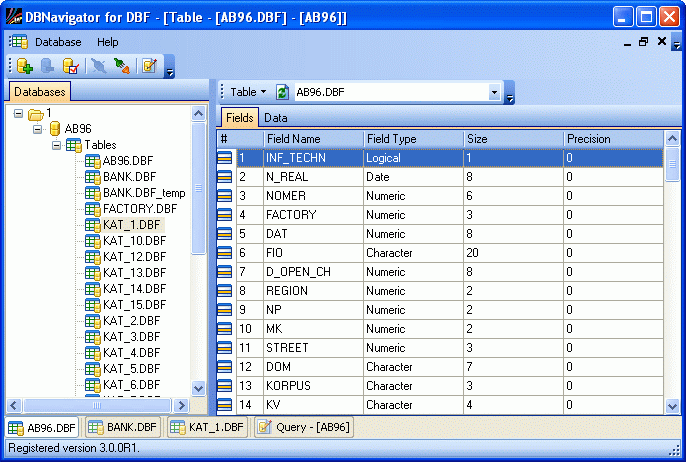Click the fields grid scroll down arrow
The image size is (686, 462).
point(672,406)
